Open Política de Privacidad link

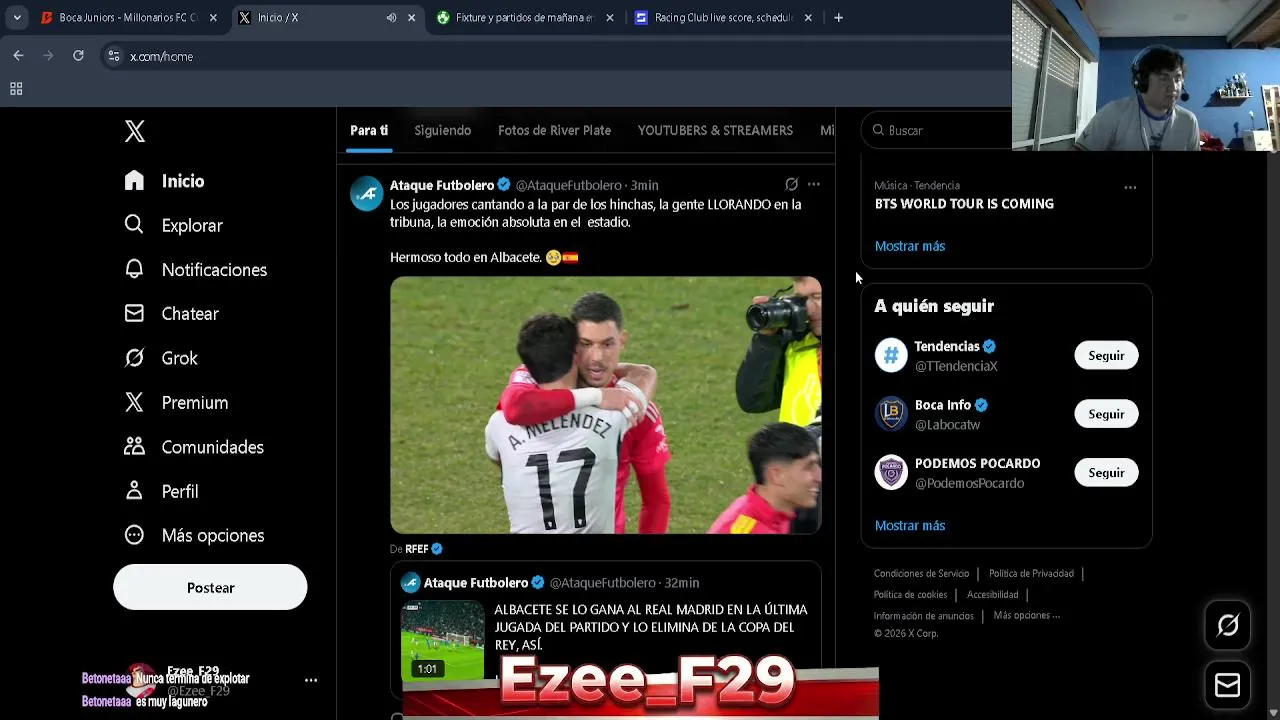coord(1031,573)
